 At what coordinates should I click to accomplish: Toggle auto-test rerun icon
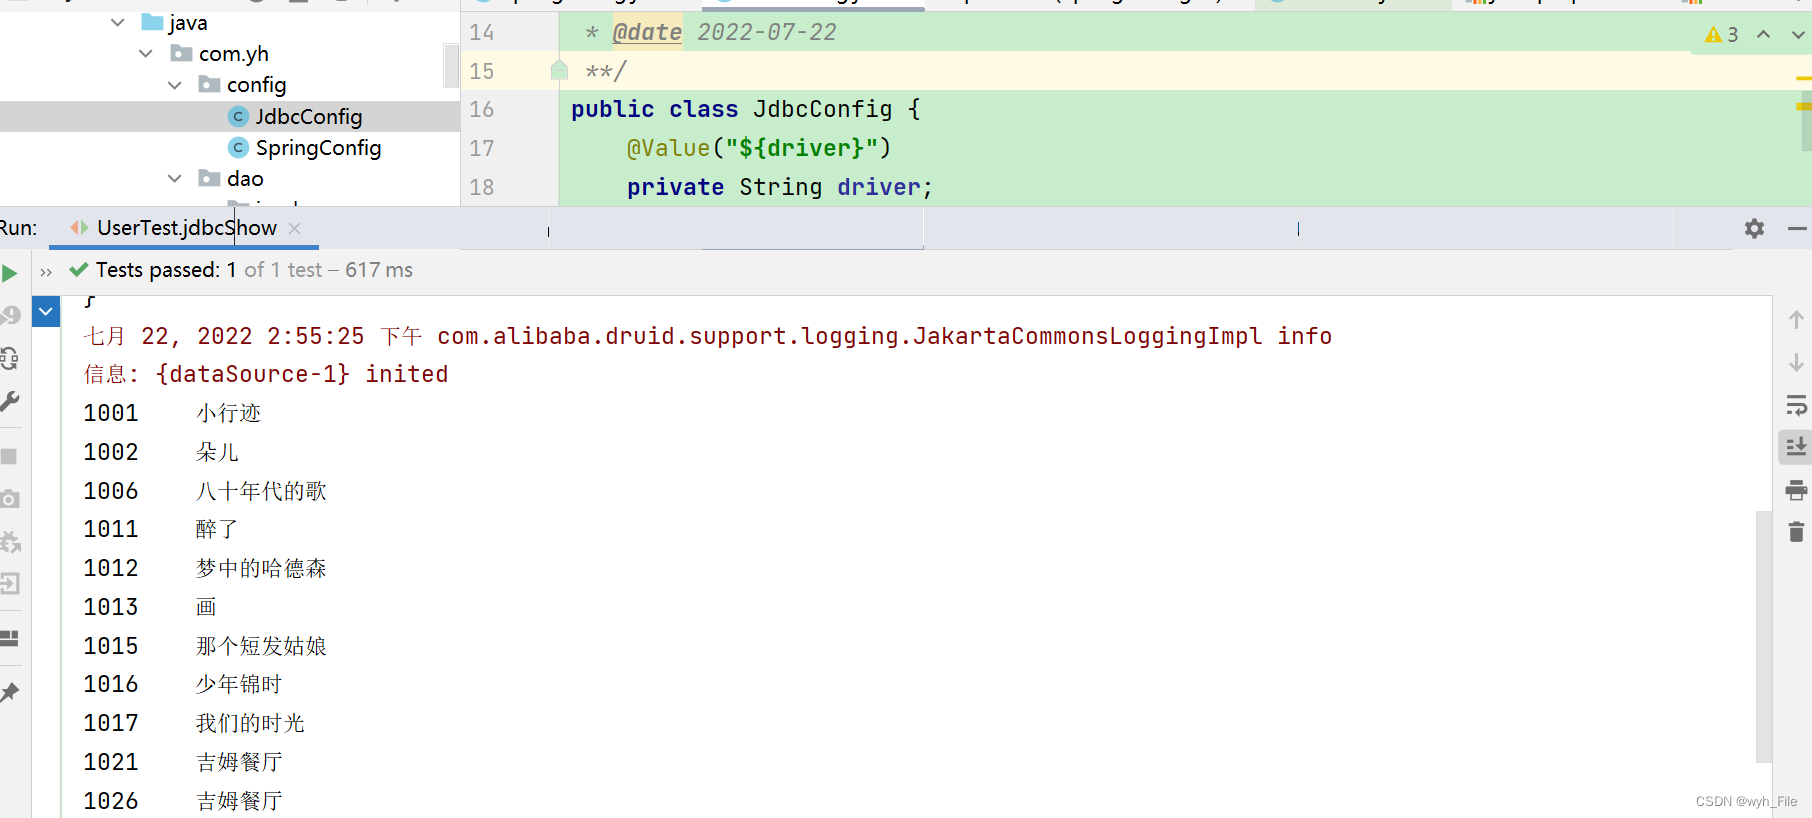[x=9, y=358]
